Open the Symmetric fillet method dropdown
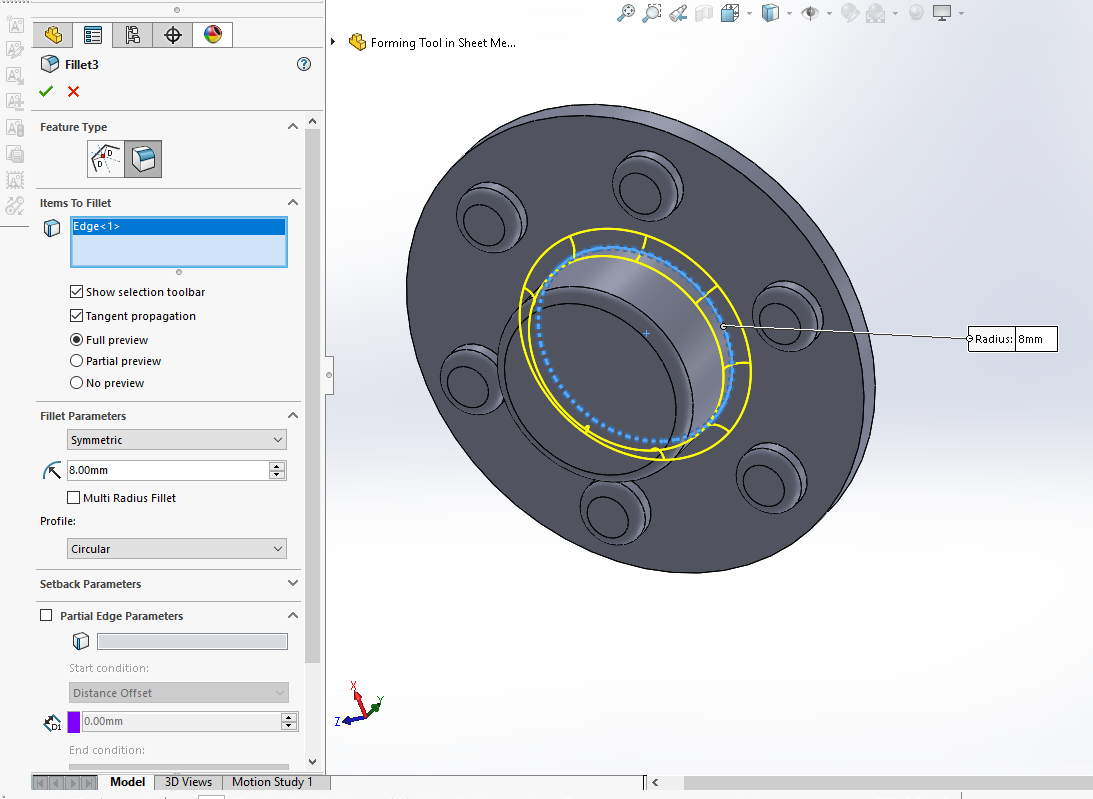 pos(177,440)
